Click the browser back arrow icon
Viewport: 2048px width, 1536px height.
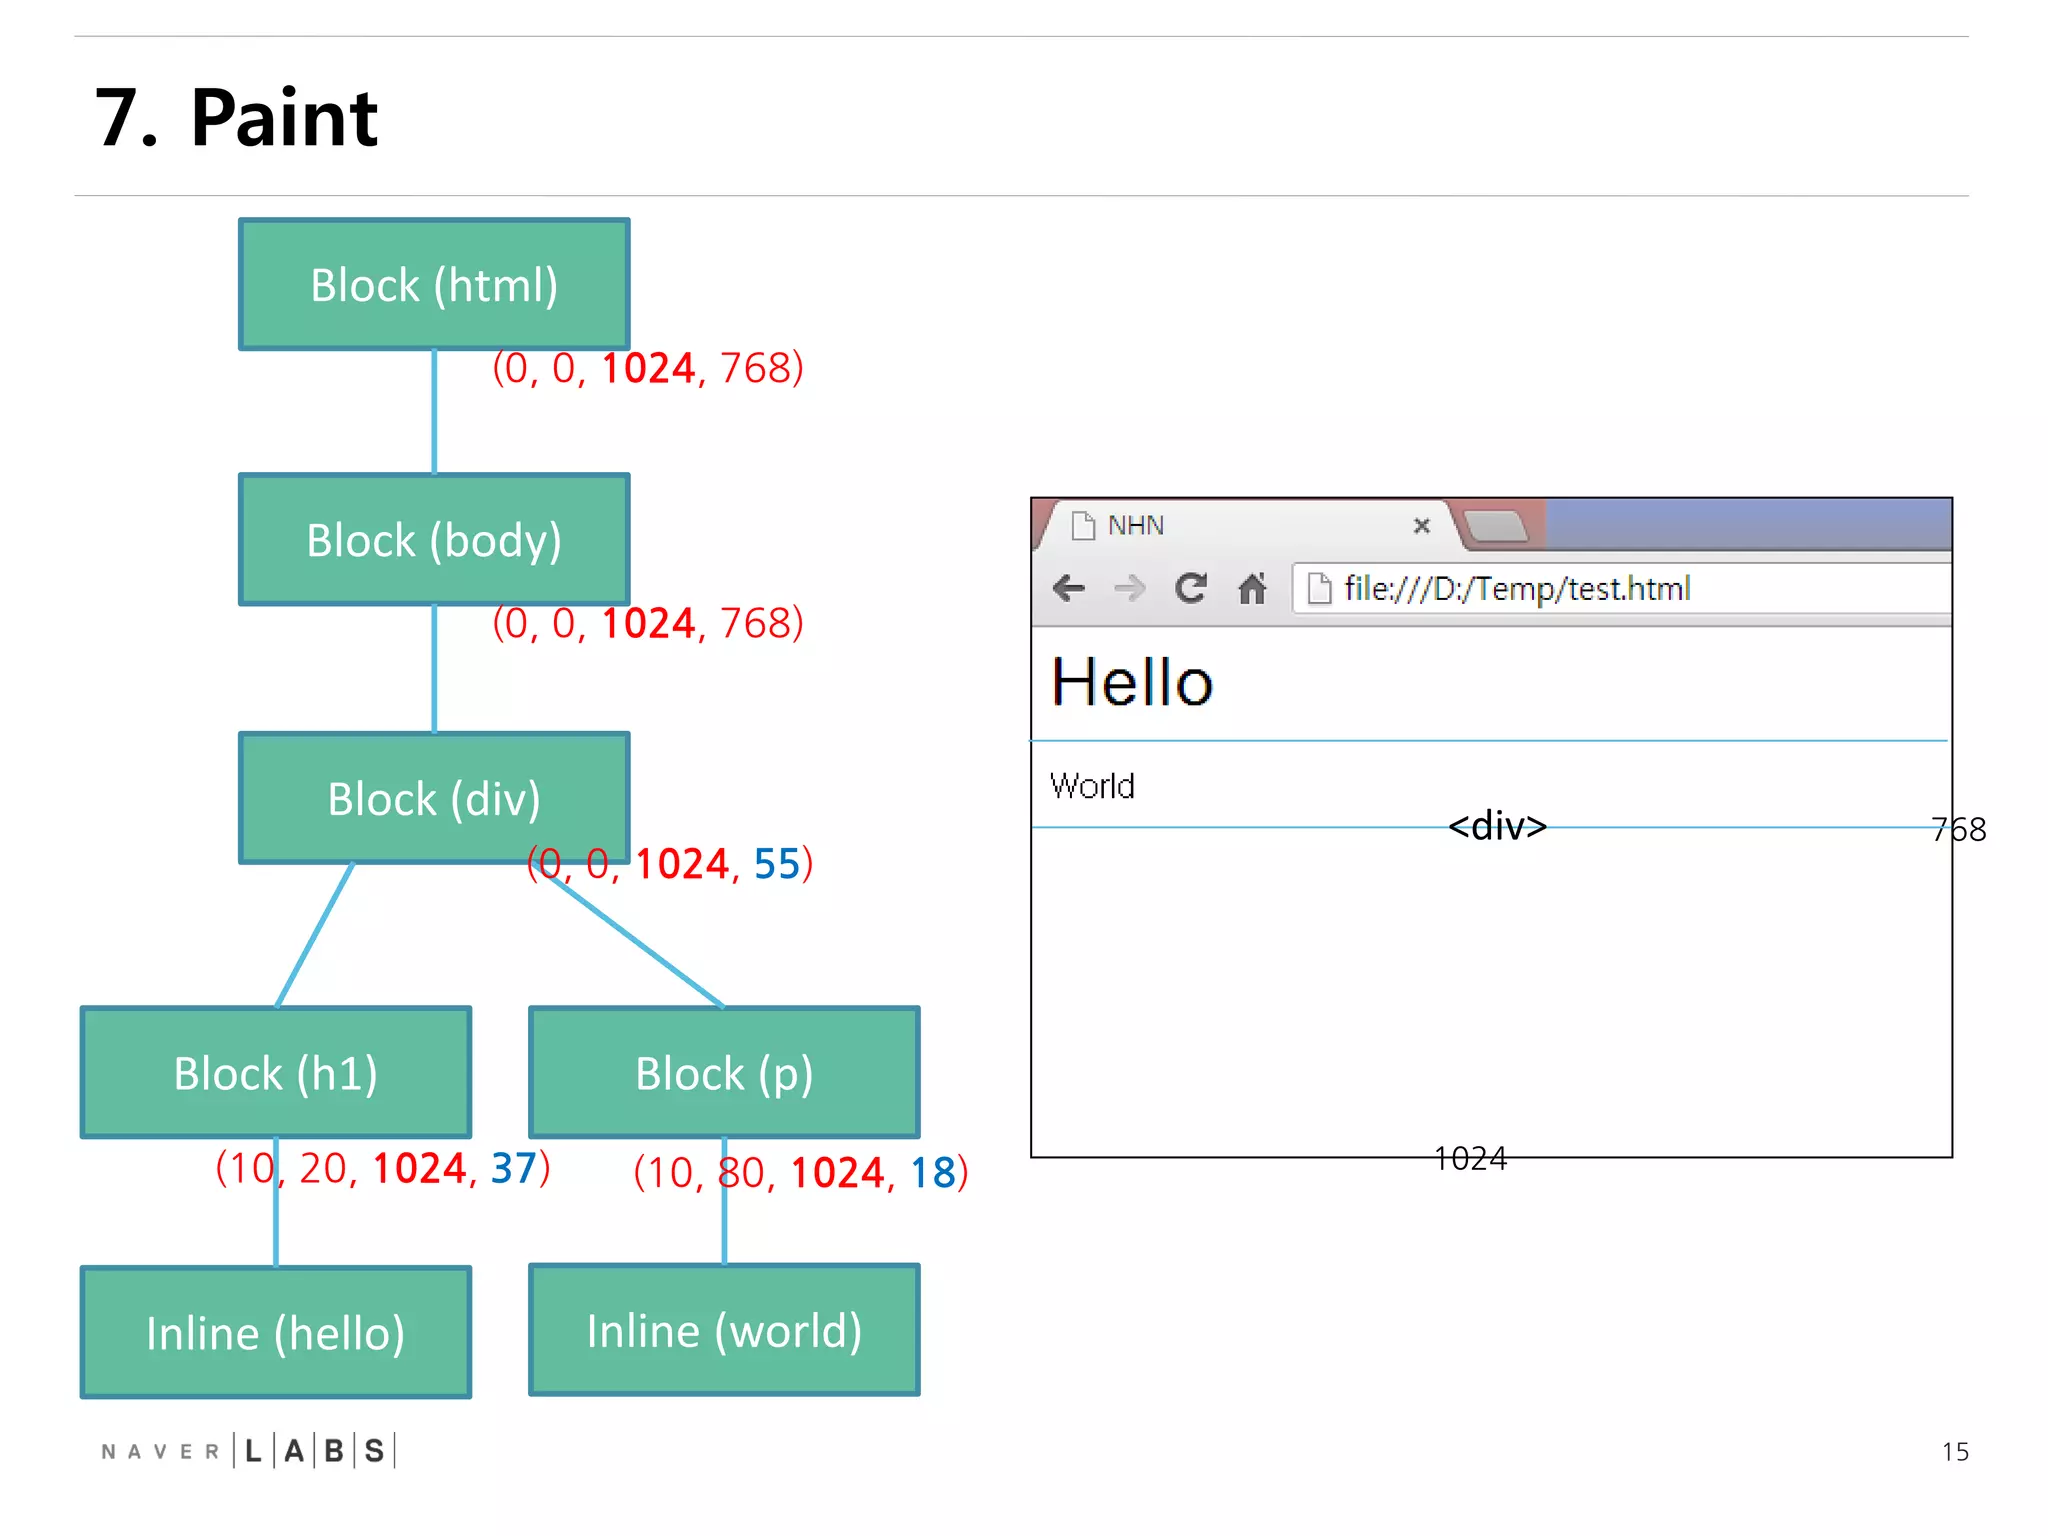point(1069,588)
